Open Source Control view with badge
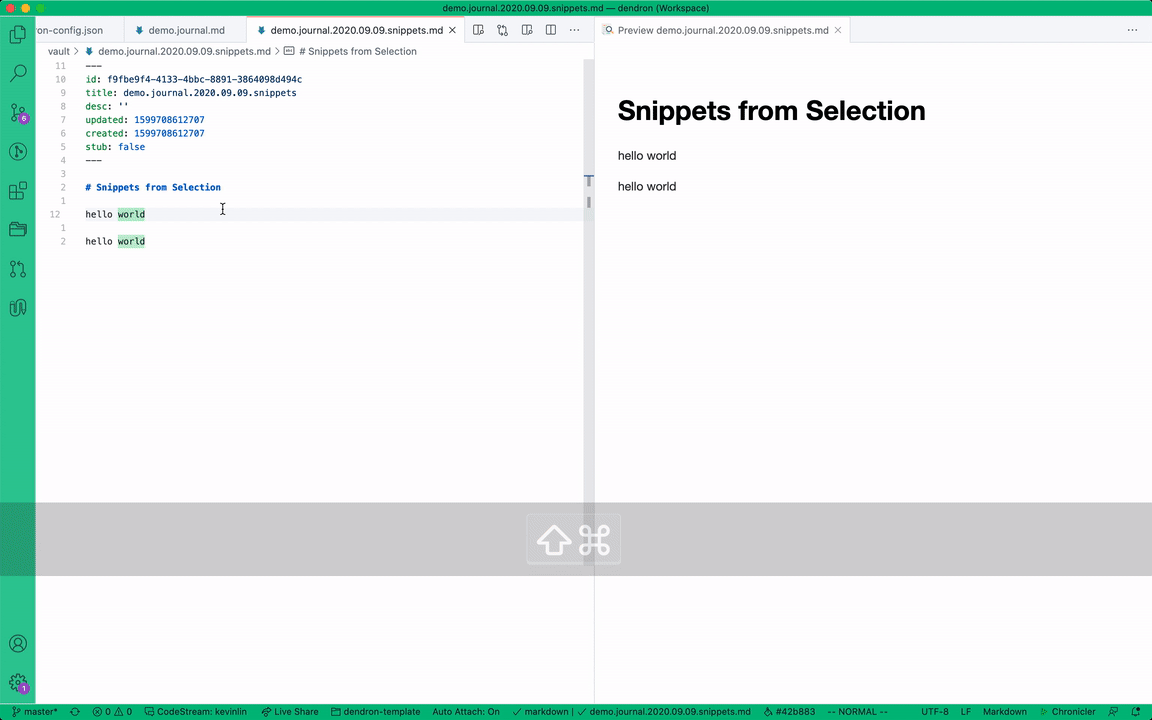This screenshot has height=720, width=1152. tap(17, 113)
